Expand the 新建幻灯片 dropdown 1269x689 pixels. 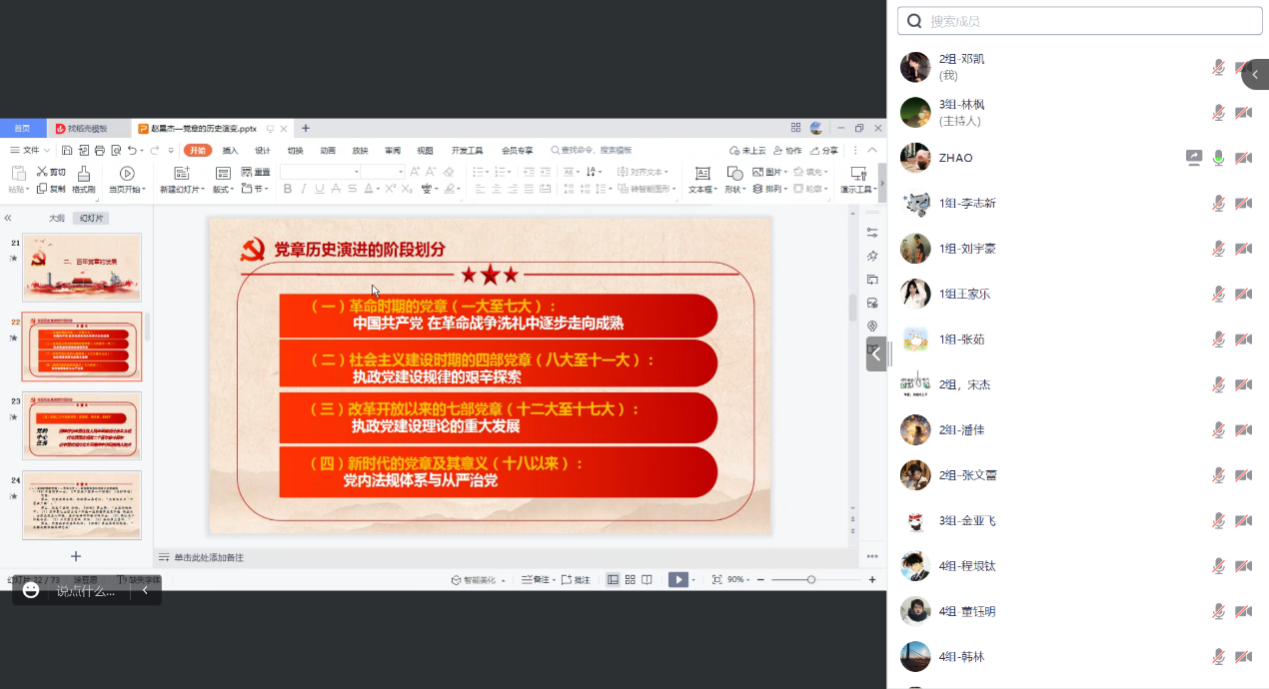(x=182, y=189)
